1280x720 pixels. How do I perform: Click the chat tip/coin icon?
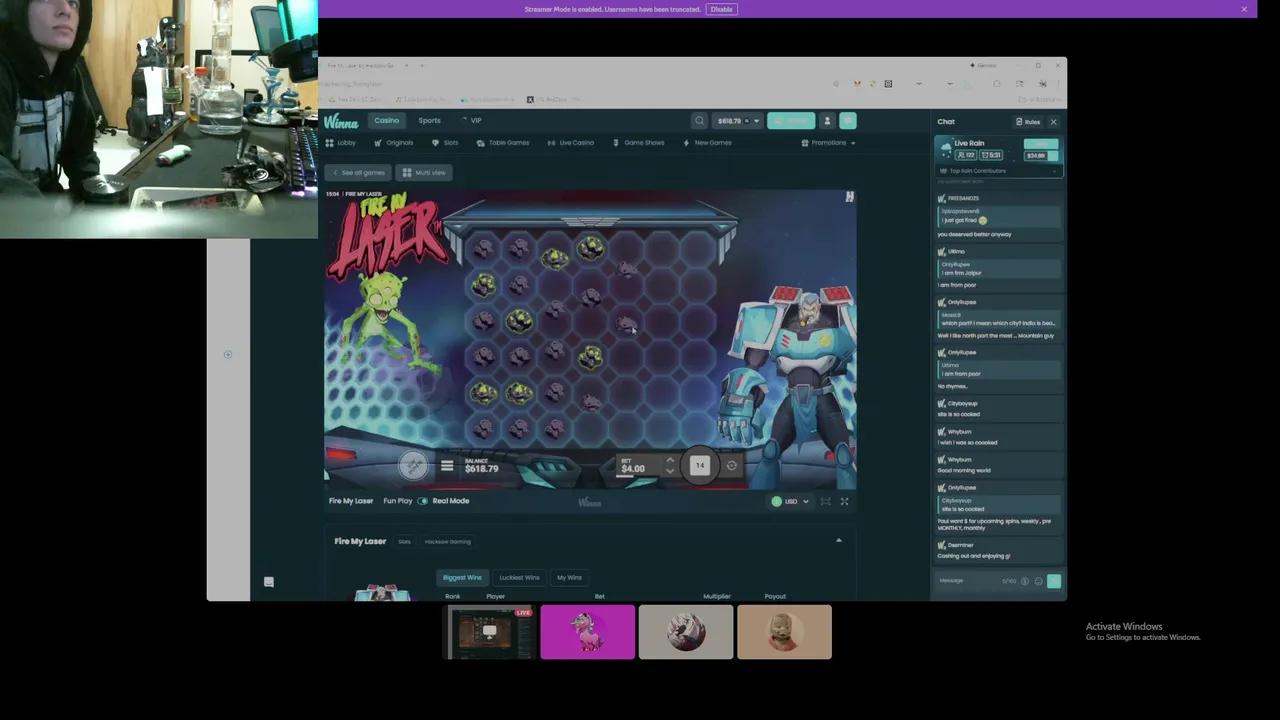[x=1024, y=581]
